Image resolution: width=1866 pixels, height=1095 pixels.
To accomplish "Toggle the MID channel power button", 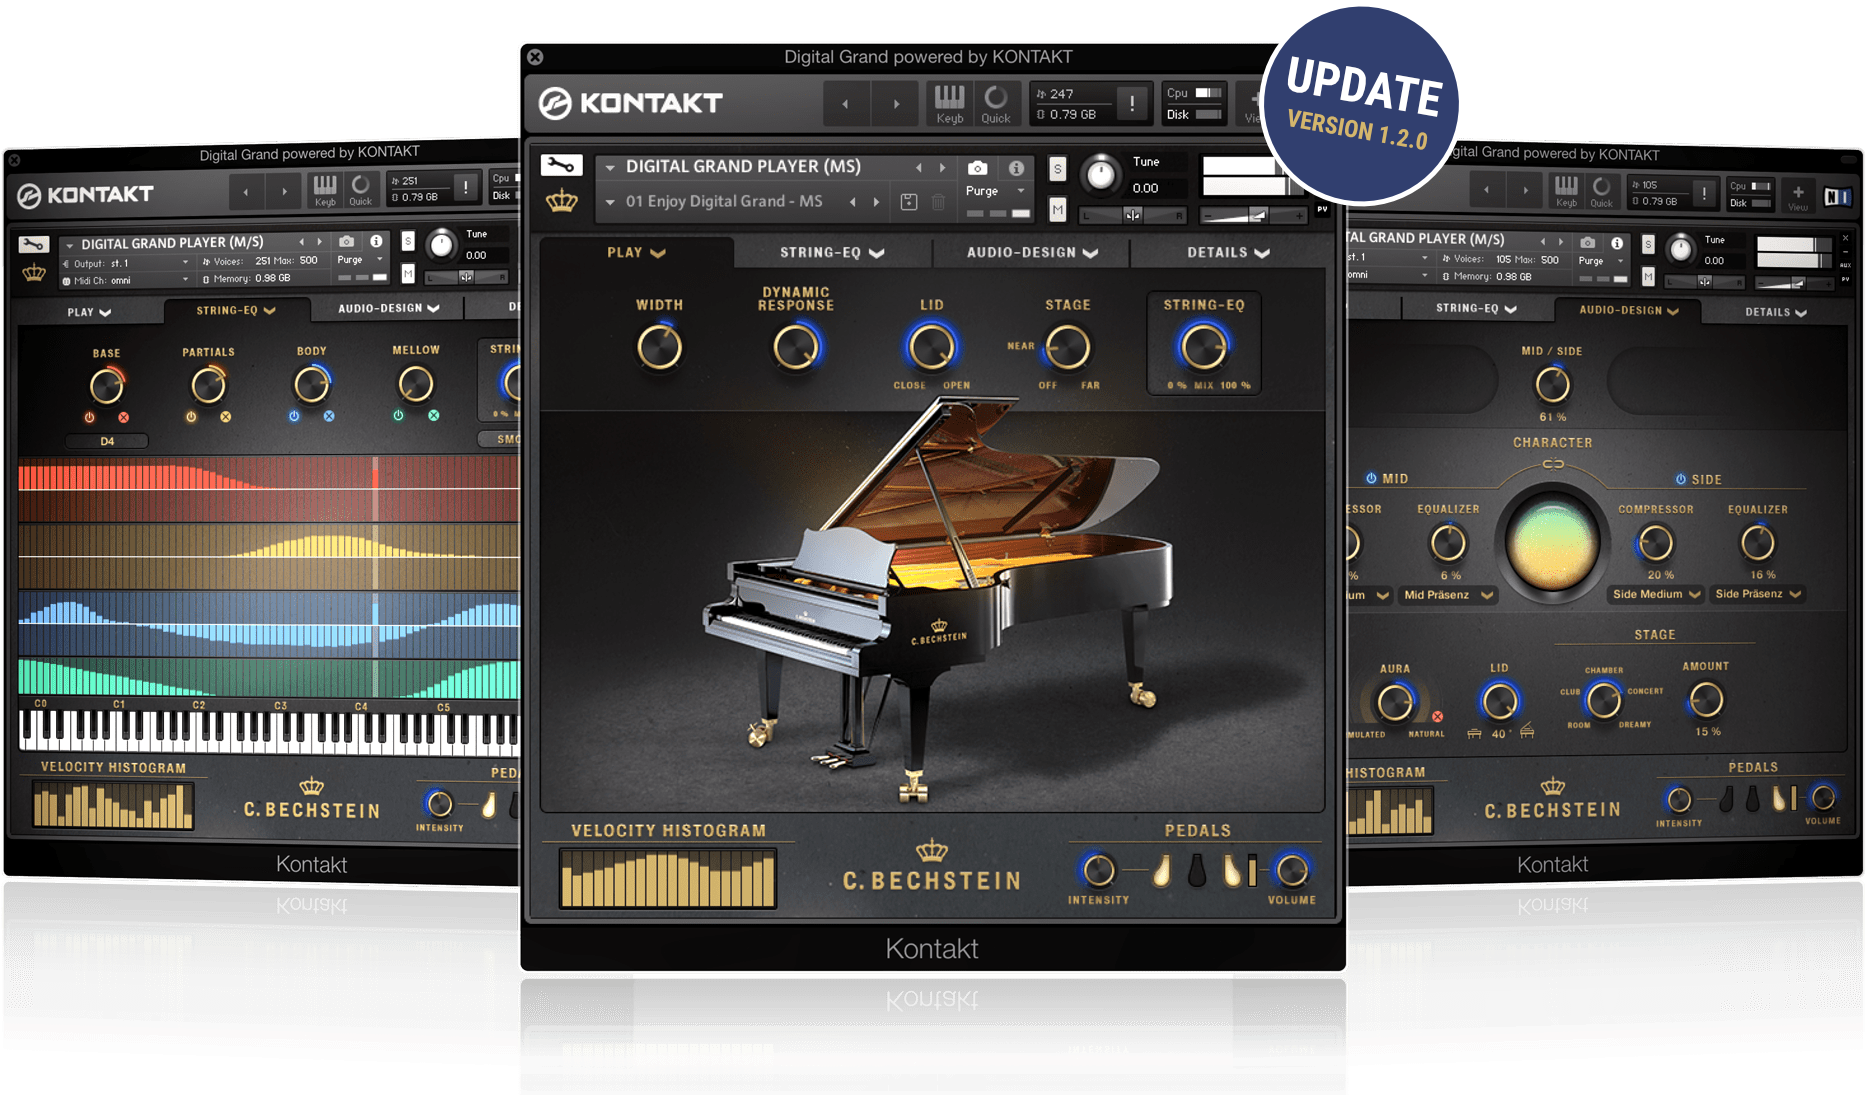I will coord(1371,478).
